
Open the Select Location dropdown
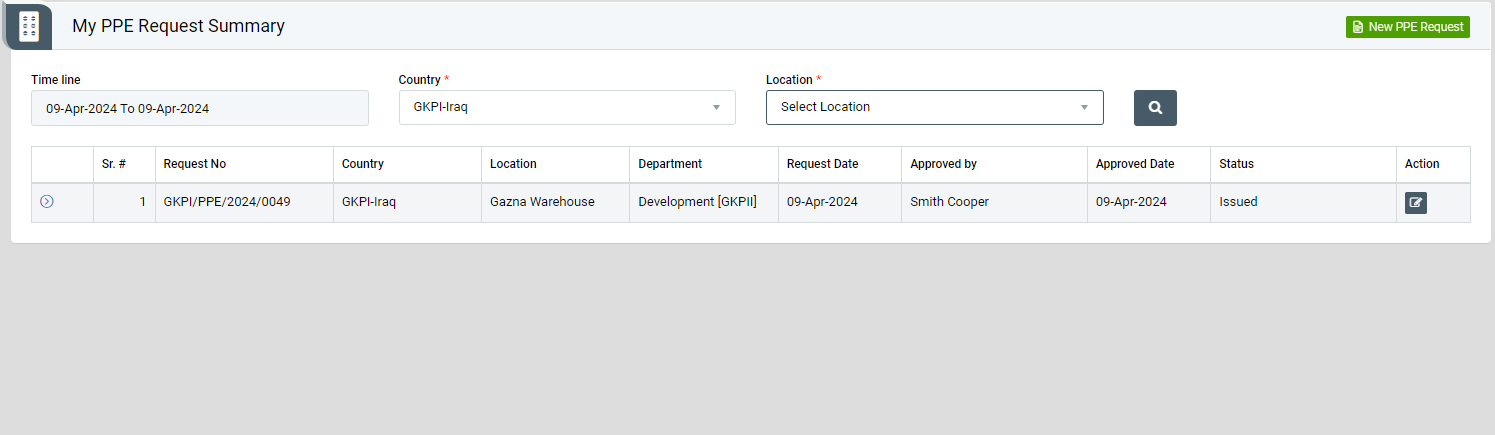[935, 107]
